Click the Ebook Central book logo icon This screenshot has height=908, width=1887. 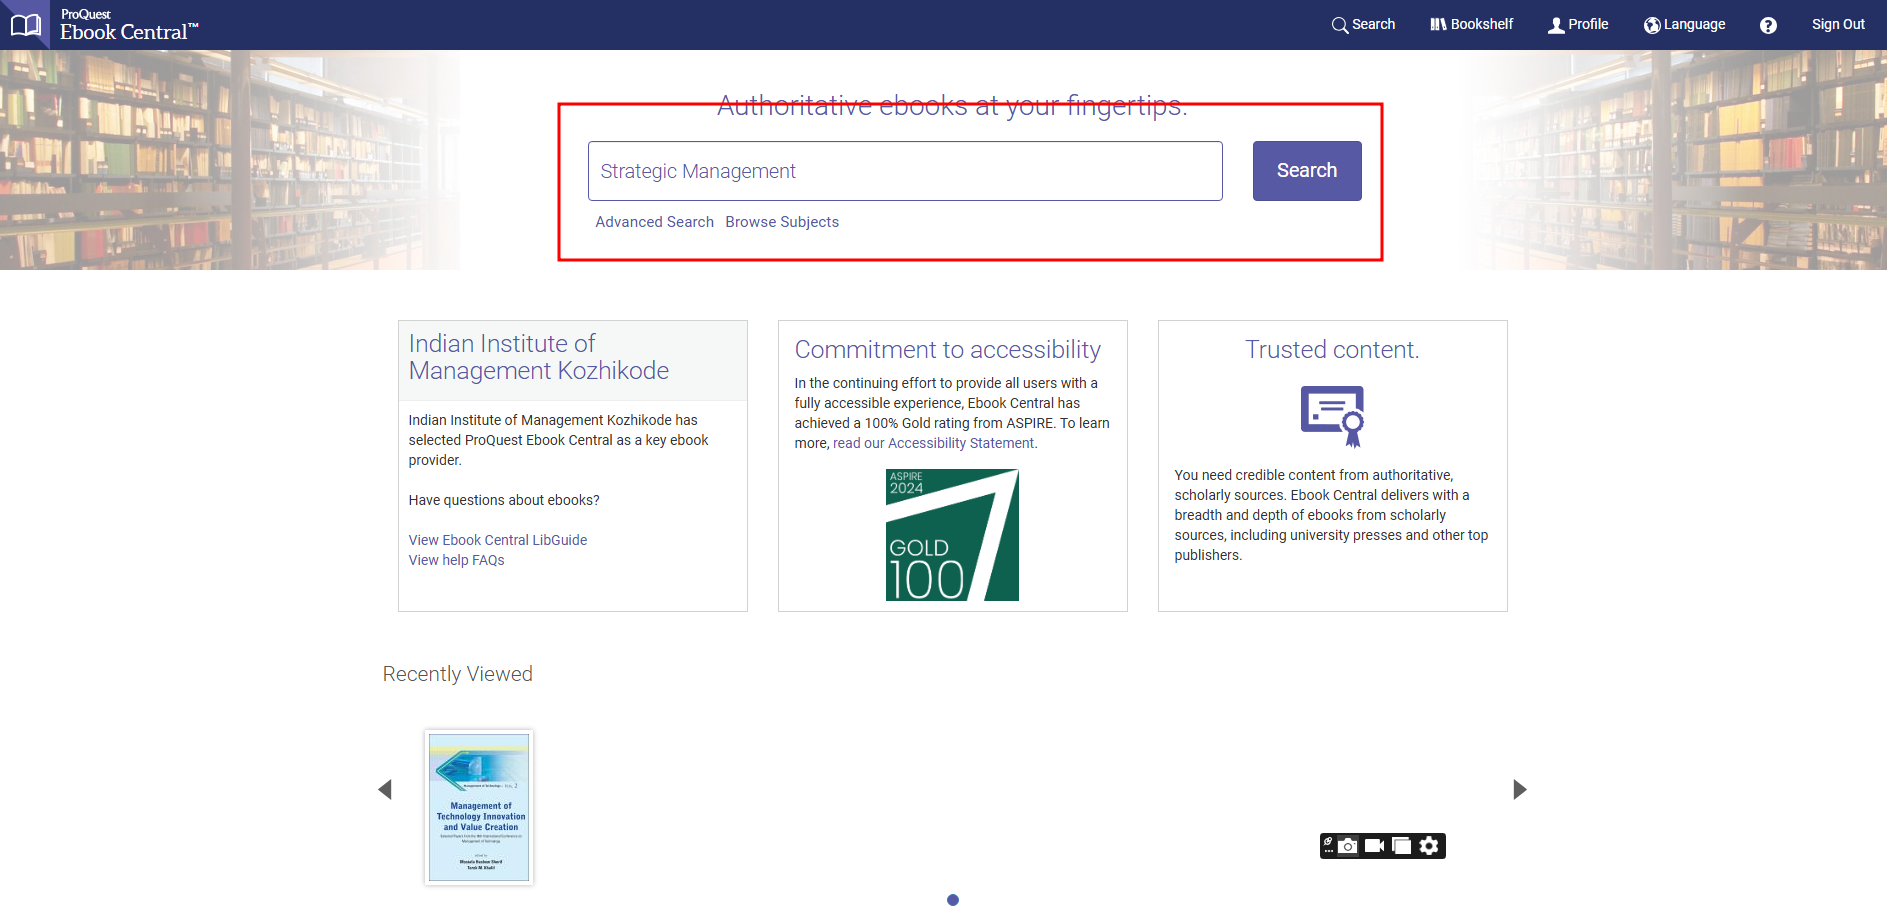[x=25, y=25]
